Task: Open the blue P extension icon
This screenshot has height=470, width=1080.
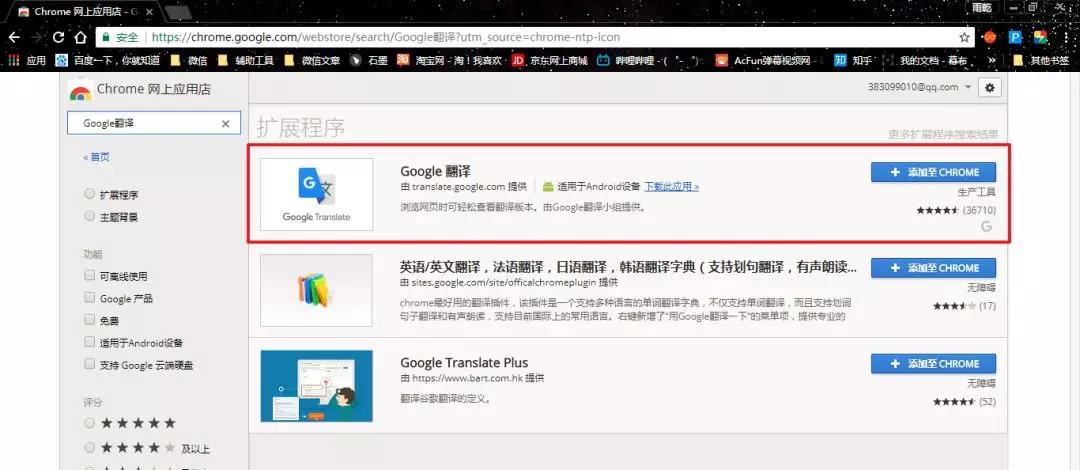Action: (x=1015, y=37)
